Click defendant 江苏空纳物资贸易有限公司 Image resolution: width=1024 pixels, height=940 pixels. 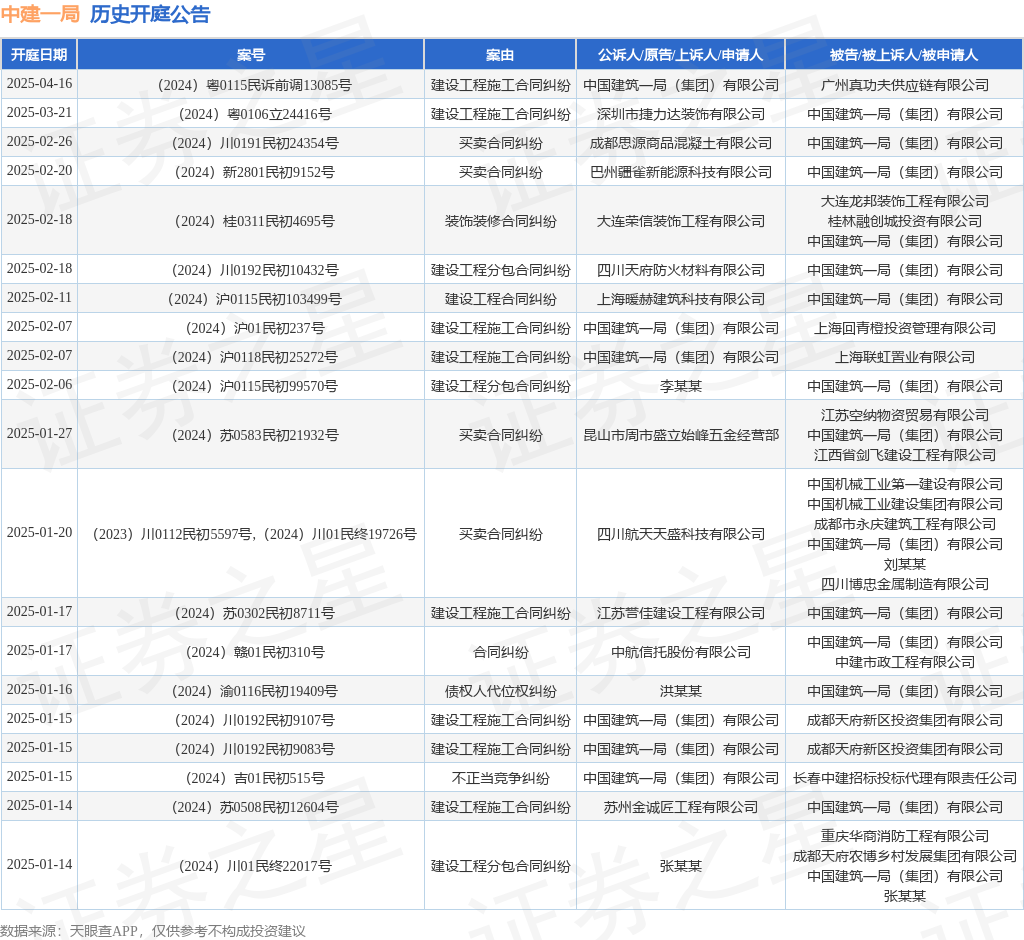pyautogui.click(x=904, y=415)
